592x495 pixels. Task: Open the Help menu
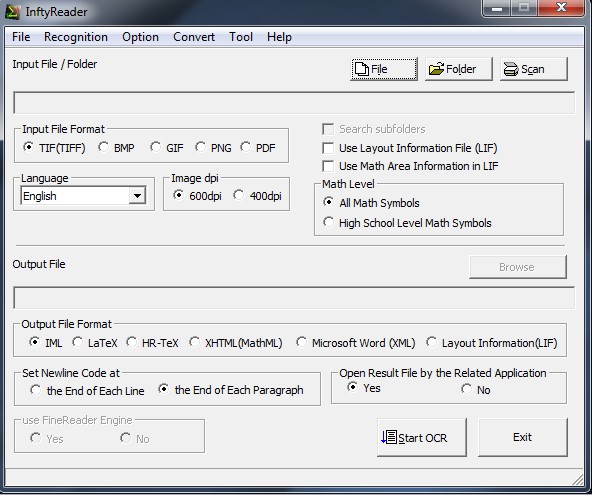tap(279, 37)
